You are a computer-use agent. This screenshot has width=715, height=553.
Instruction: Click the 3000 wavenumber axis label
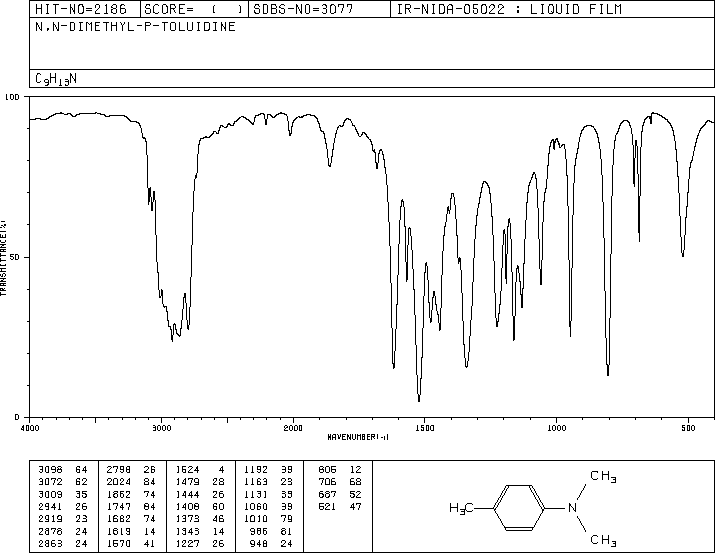[x=161, y=428]
